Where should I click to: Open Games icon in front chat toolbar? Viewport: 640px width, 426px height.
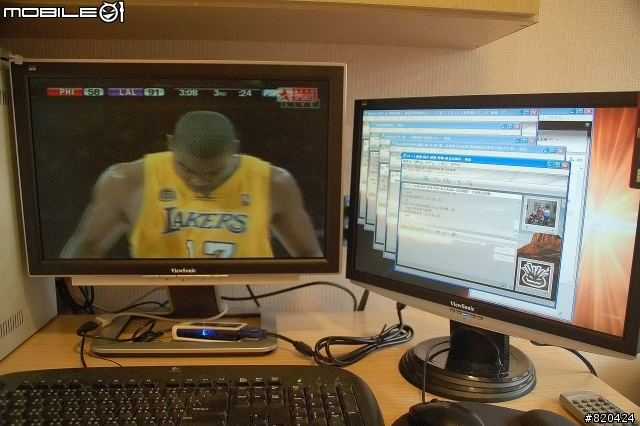tap(458, 182)
